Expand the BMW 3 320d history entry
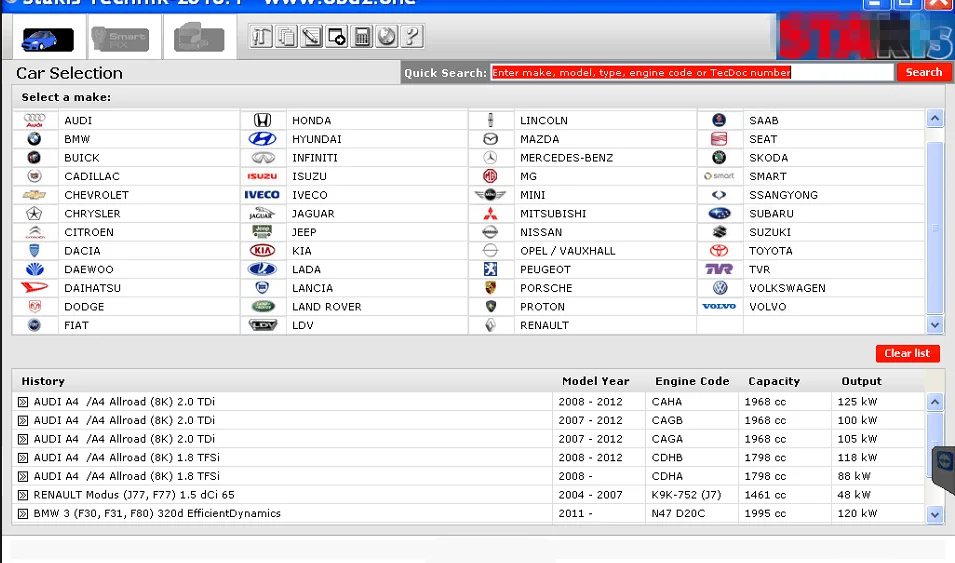 click(23, 514)
